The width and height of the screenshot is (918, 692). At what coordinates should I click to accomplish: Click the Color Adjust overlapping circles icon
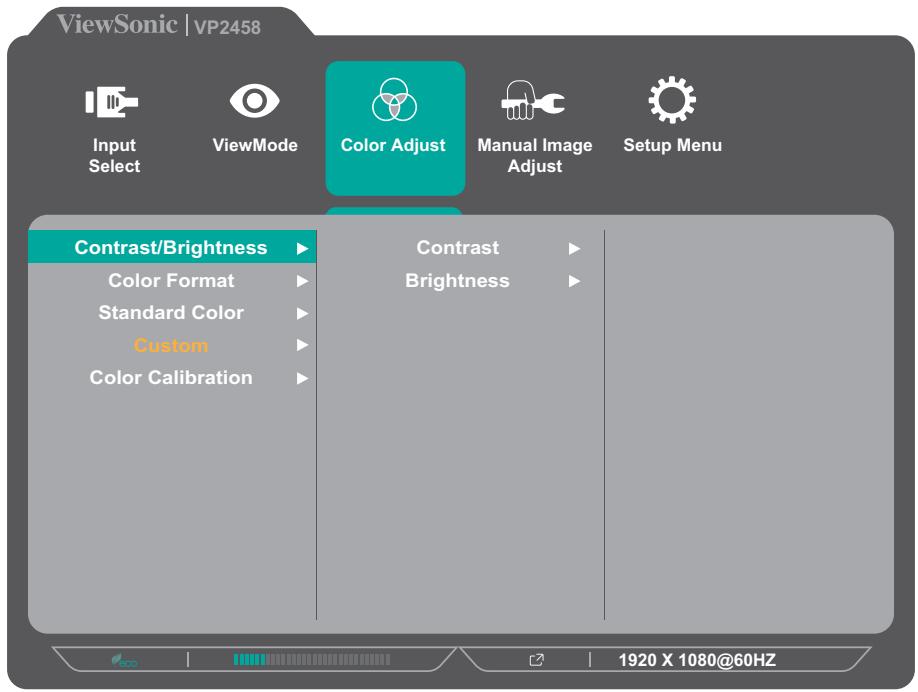(x=394, y=100)
